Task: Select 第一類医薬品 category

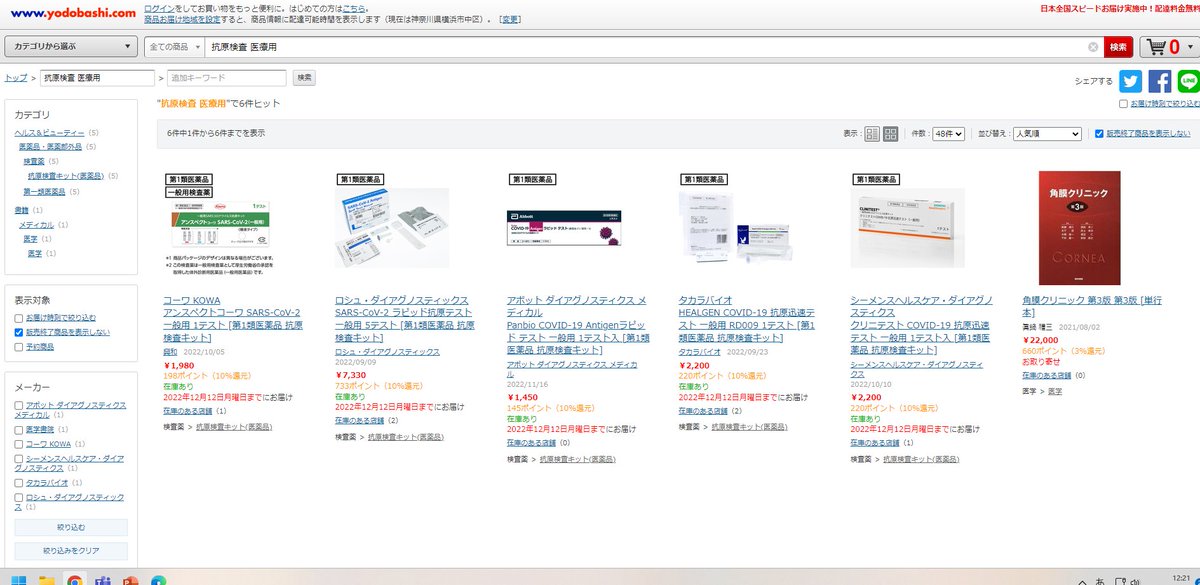Action: click(x=42, y=191)
